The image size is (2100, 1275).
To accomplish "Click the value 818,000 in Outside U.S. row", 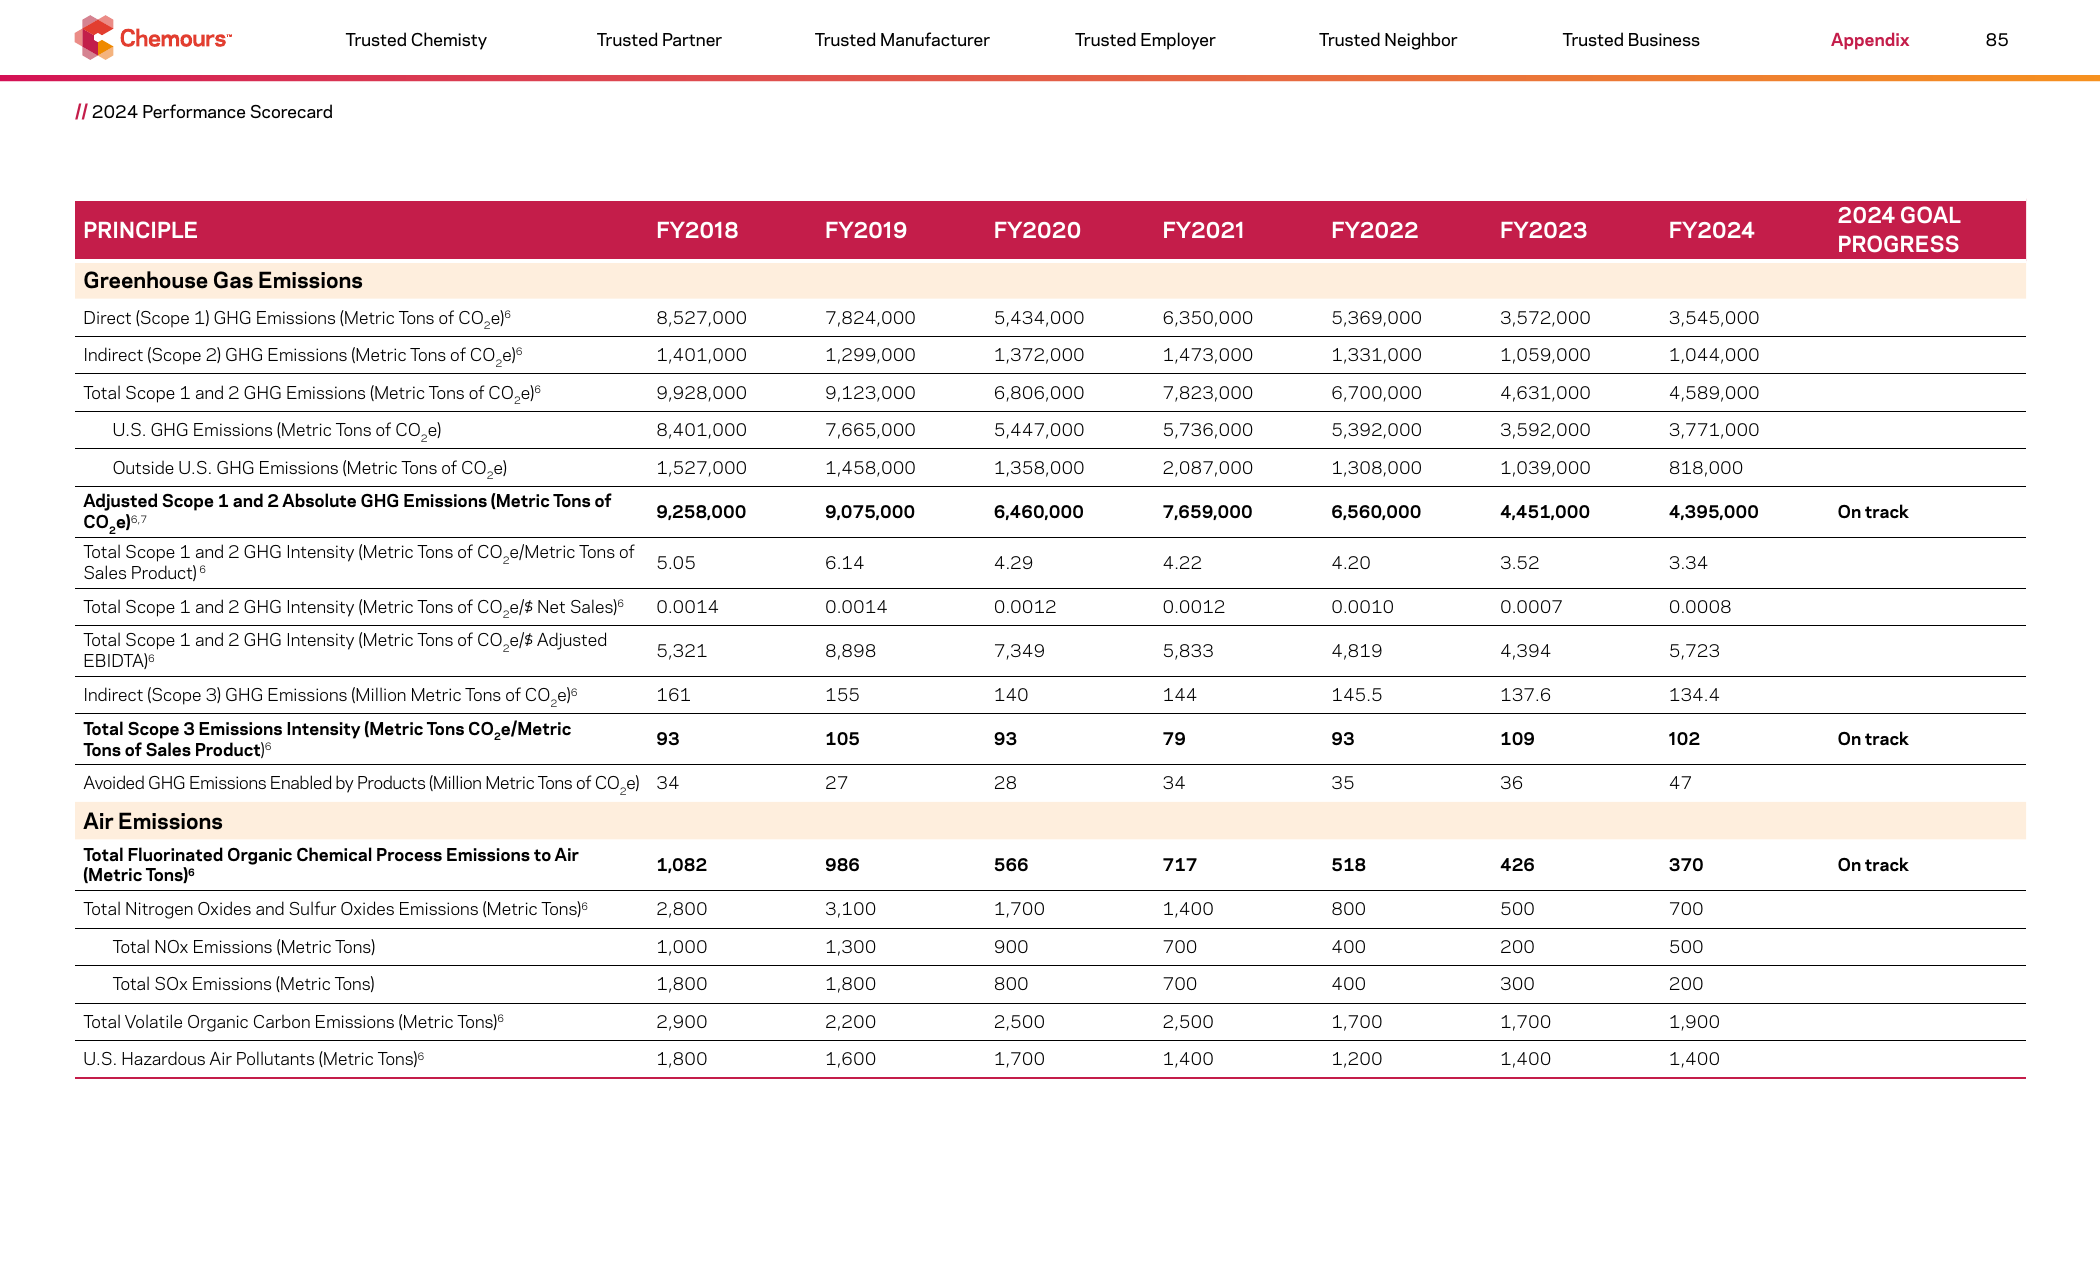I will 1705,468.
